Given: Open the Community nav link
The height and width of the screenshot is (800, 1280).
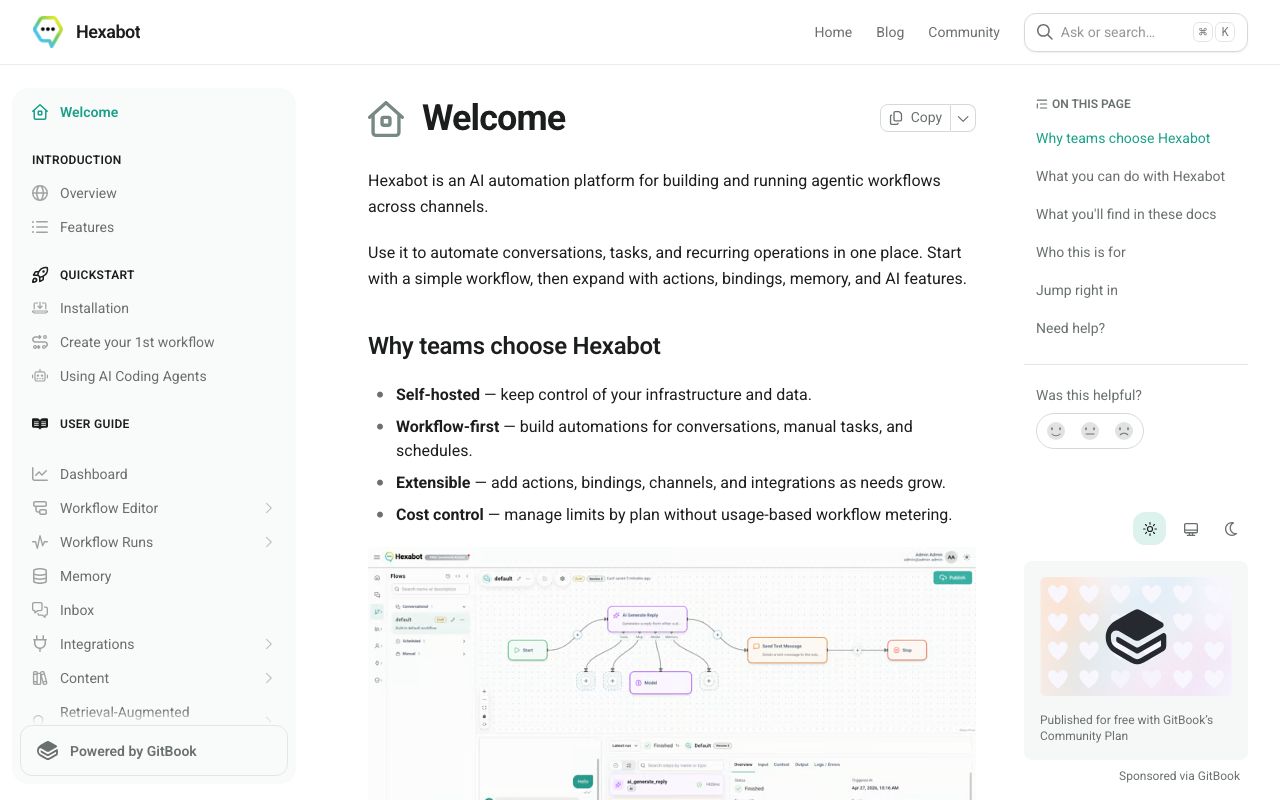Looking at the screenshot, I should coord(964,32).
